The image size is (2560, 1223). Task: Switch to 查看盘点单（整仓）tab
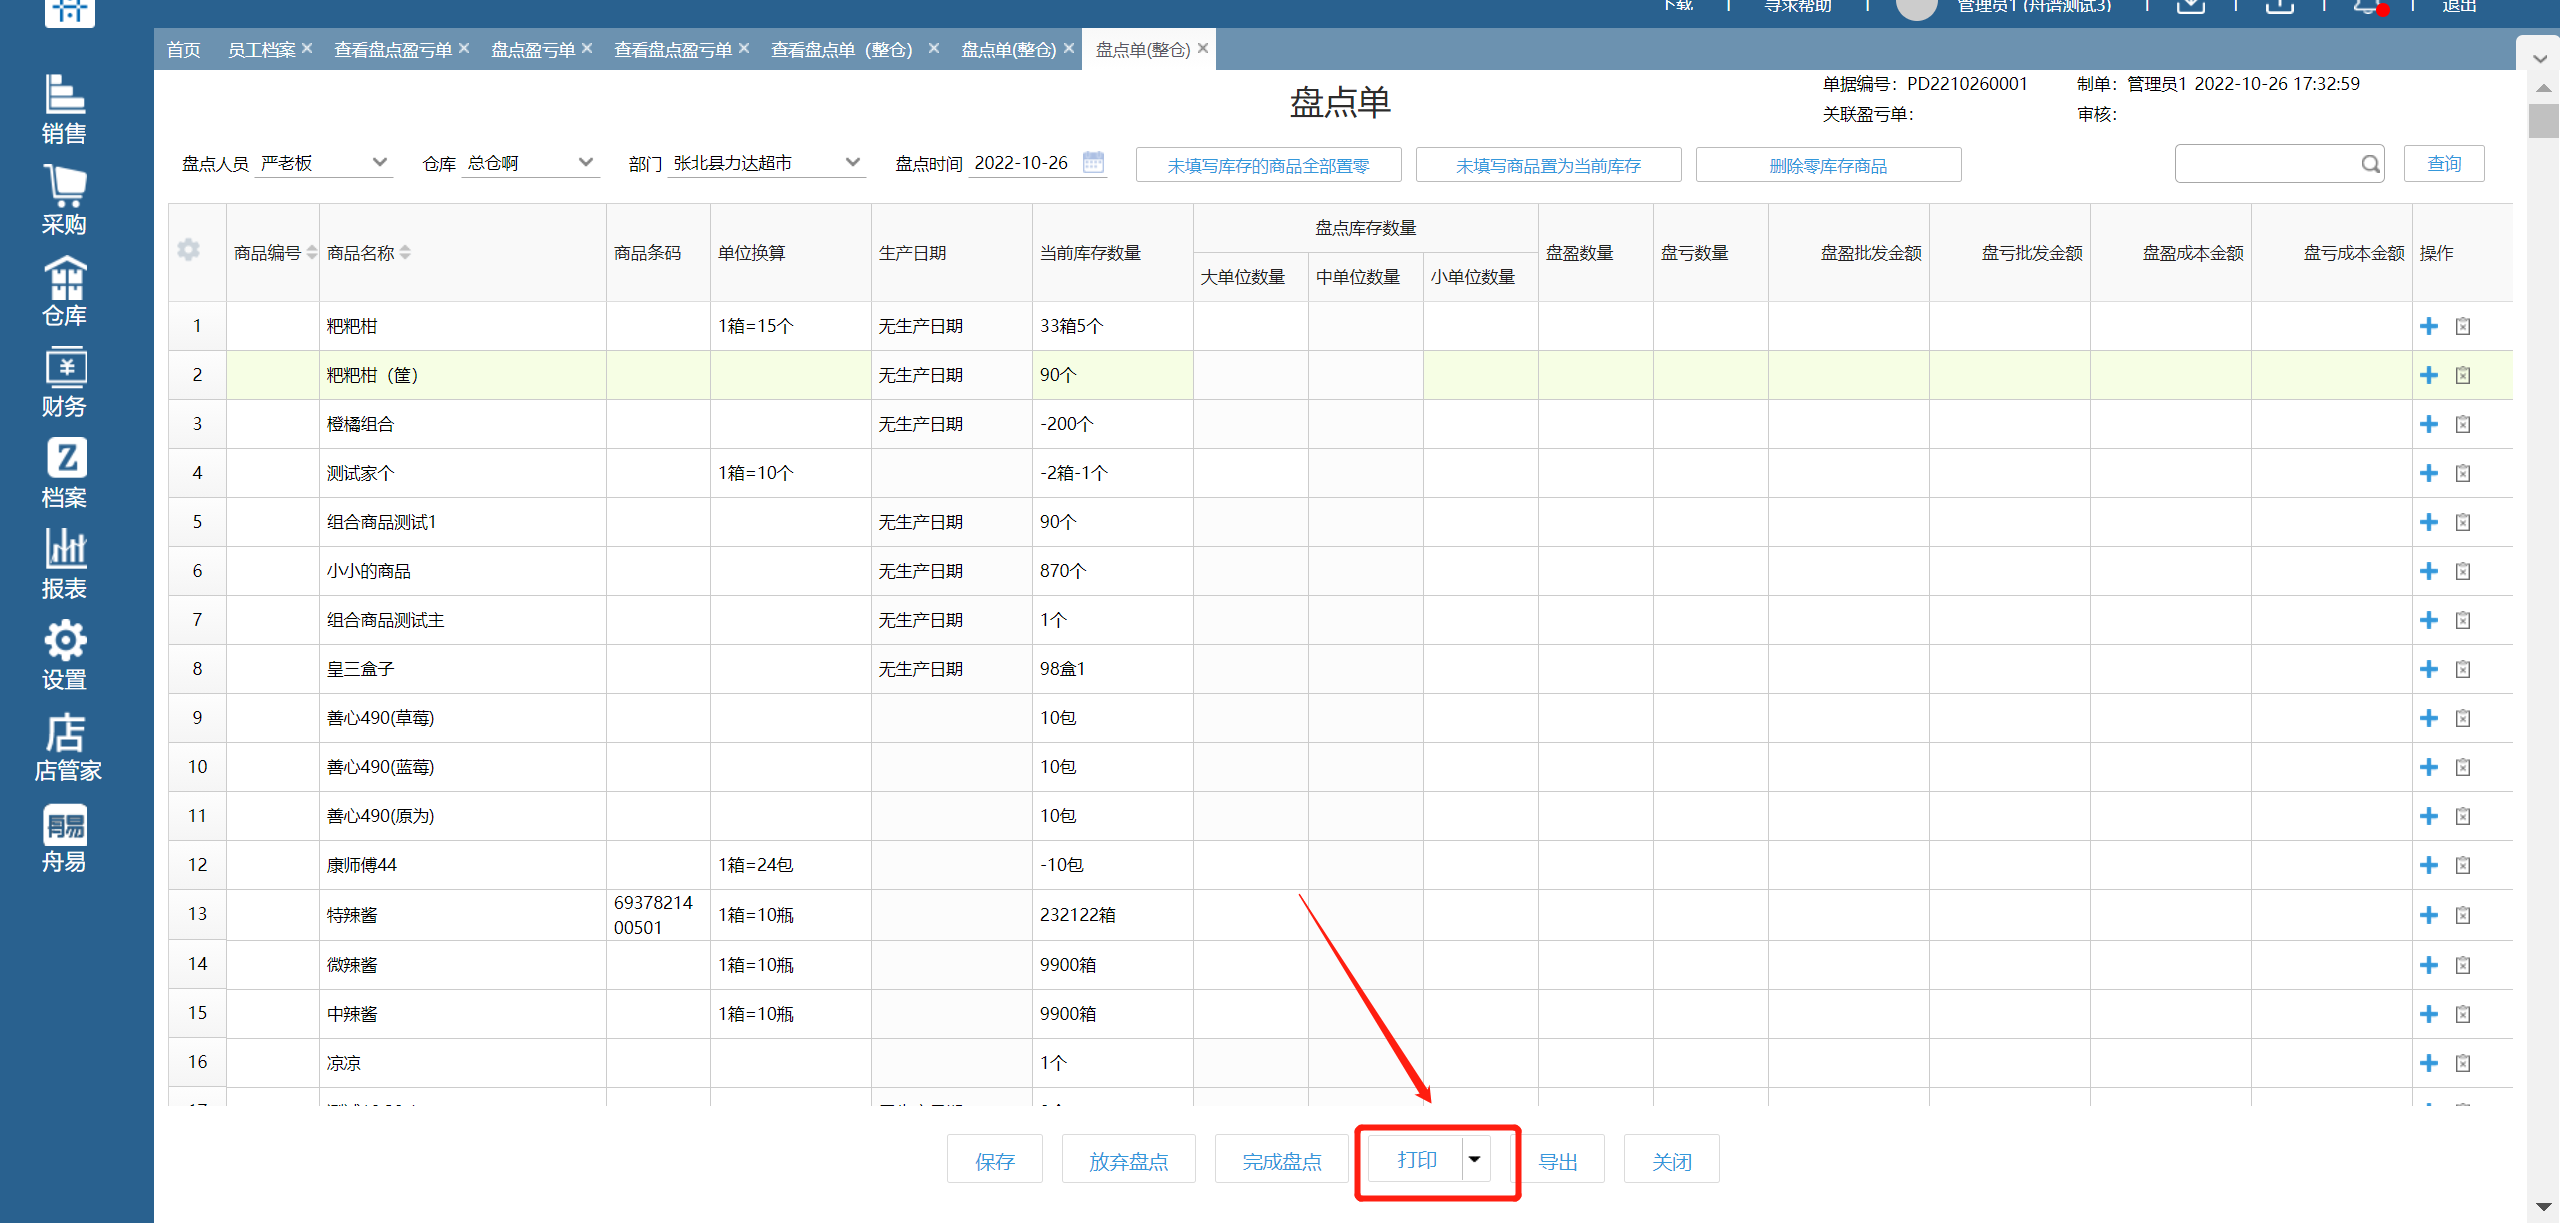842,50
